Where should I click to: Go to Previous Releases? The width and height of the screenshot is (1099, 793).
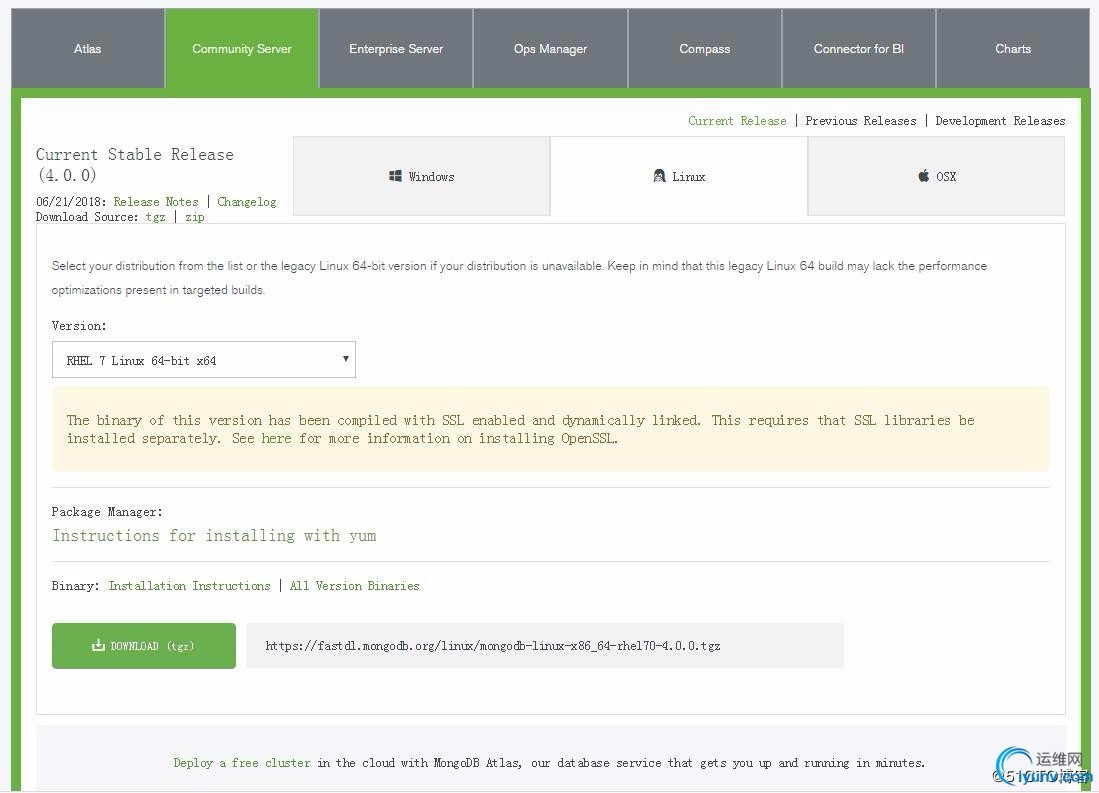pyautogui.click(x=861, y=121)
